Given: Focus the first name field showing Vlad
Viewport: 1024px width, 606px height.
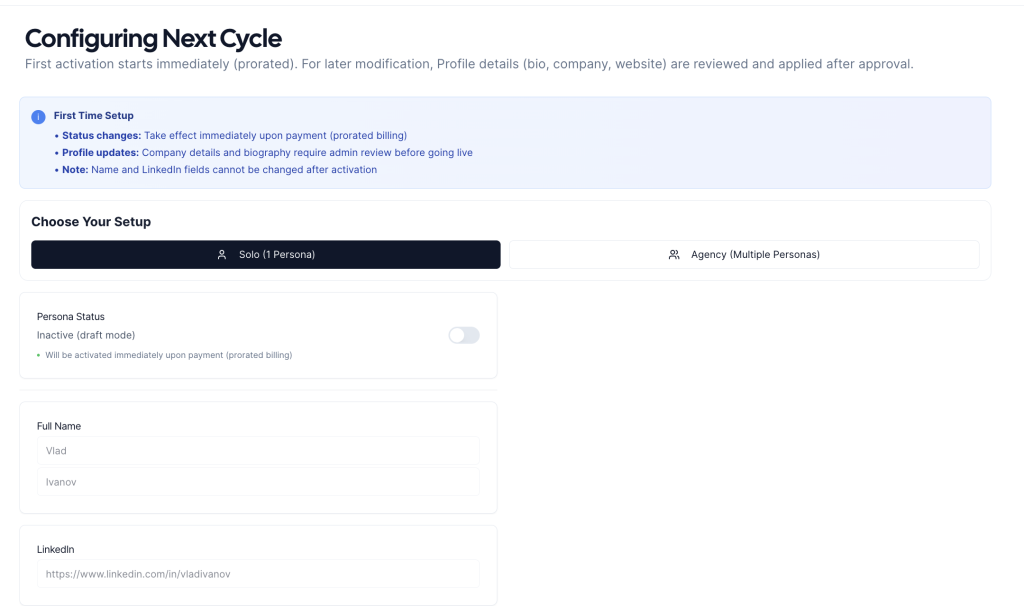Looking at the screenshot, I should coord(258,451).
